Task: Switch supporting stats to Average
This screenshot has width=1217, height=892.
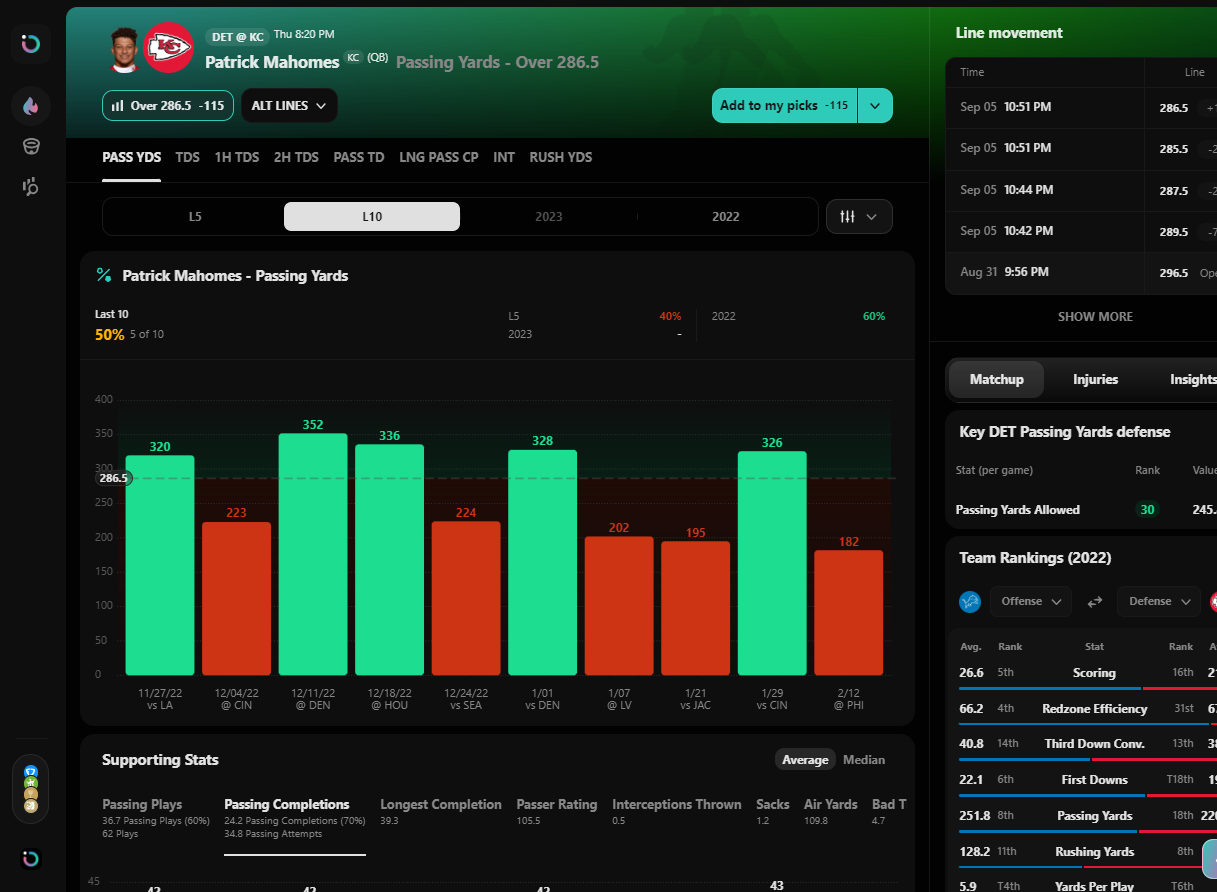Action: [x=805, y=760]
